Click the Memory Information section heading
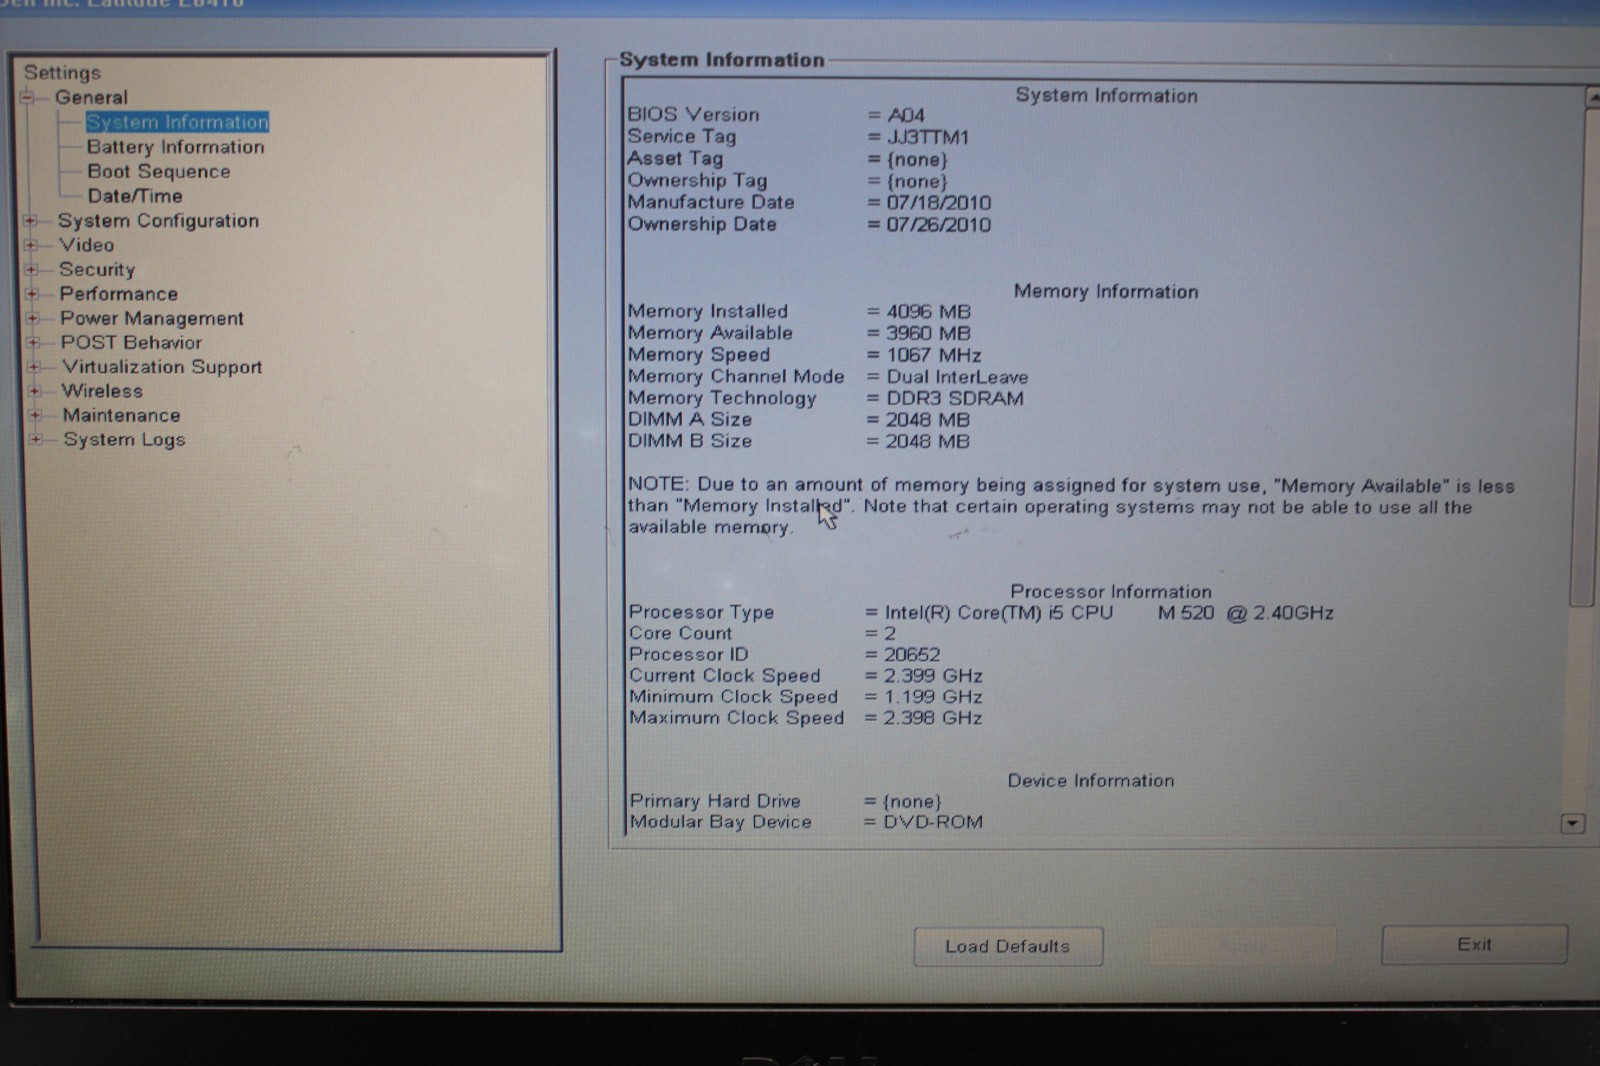 pyautogui.click(x=1106, y=292)
